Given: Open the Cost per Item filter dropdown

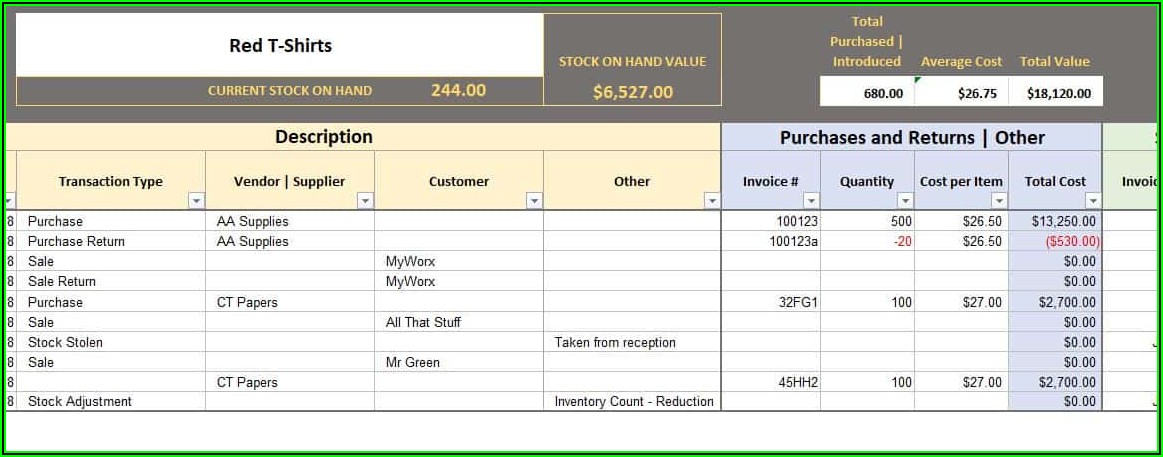Looking at the screenshot, I should [x=999, y=201].
